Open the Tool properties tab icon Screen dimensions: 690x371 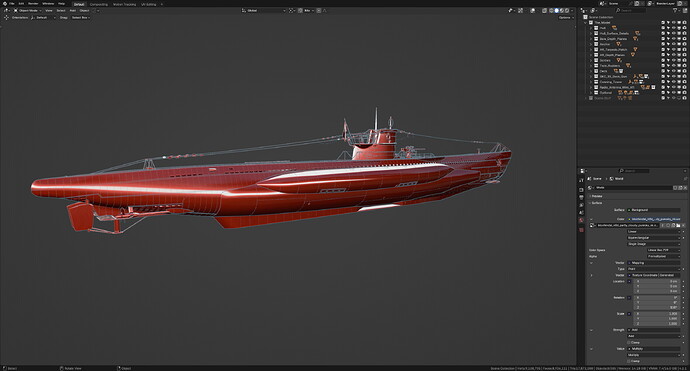581,180
